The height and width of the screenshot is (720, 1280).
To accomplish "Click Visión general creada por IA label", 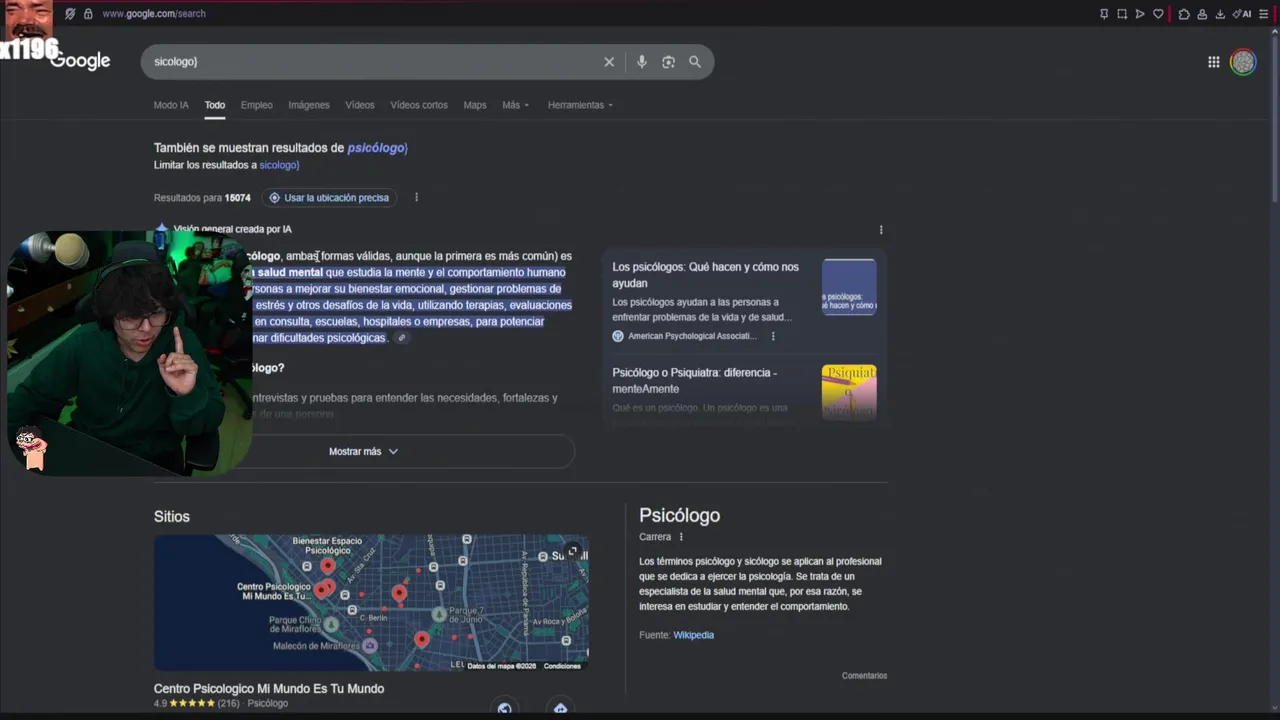I will tap(232, 229).
